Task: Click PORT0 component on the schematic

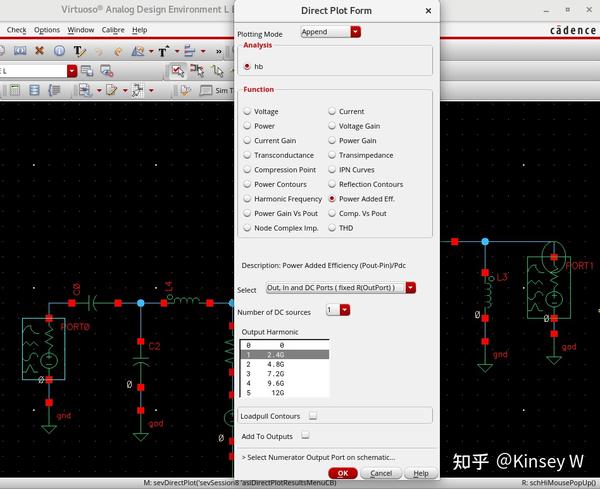Action: (44, 349)
